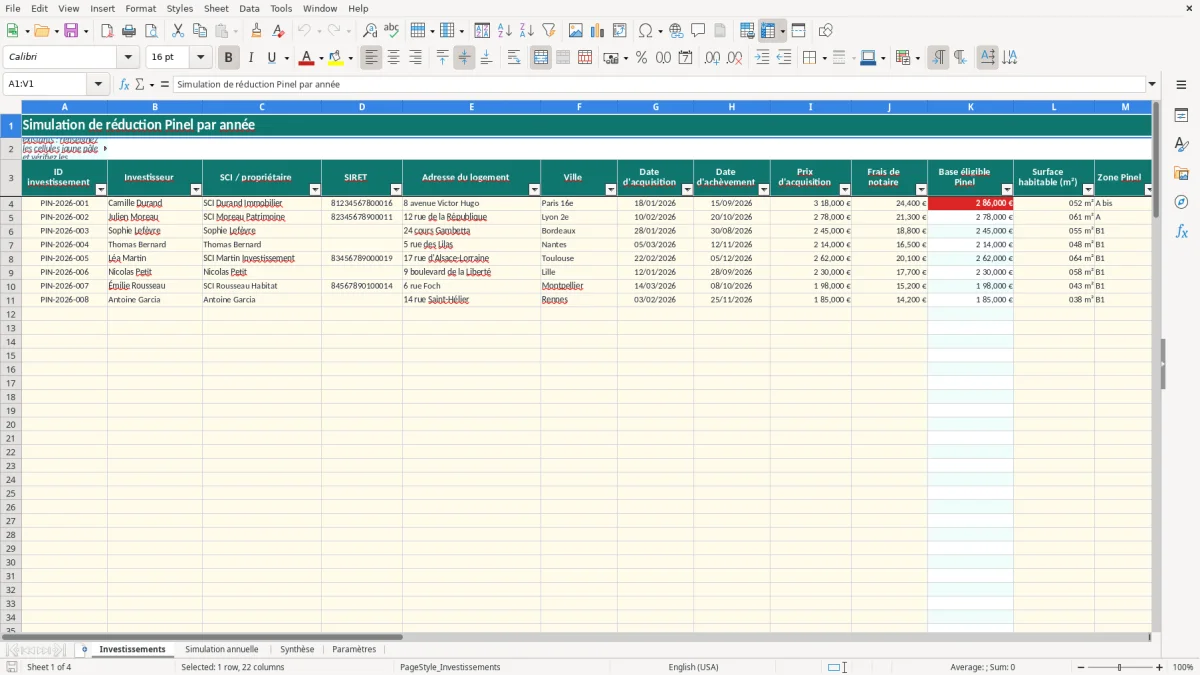Image resolution: width=1200 pixels, height=675 pixels.
Task: Expand the Name Box dropdown
Action: point(98,84)
